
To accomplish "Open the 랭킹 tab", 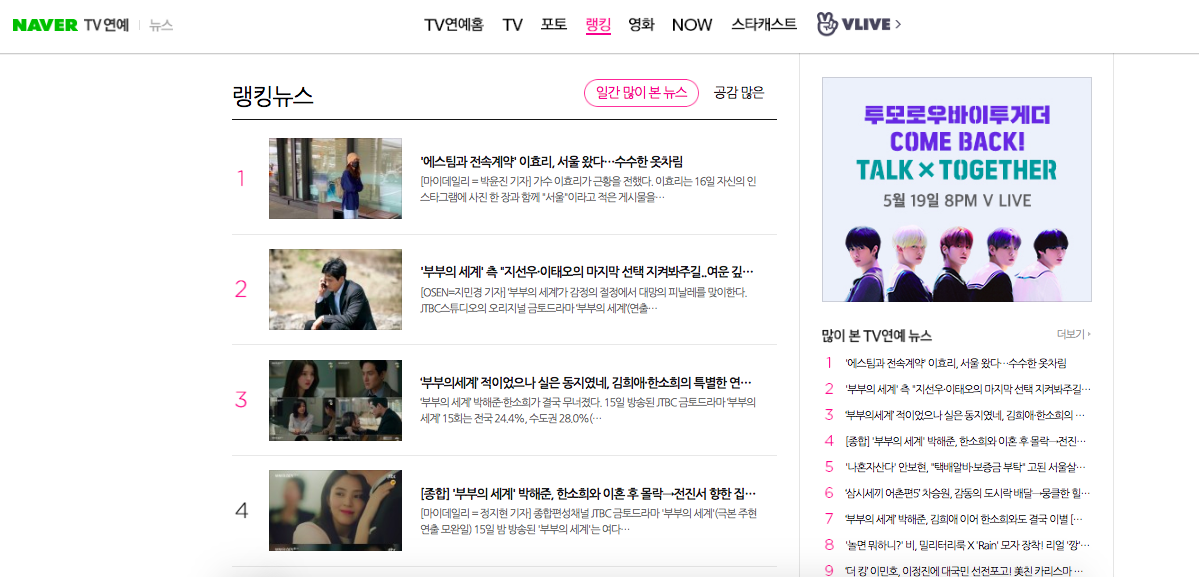I will coord(598,24).
